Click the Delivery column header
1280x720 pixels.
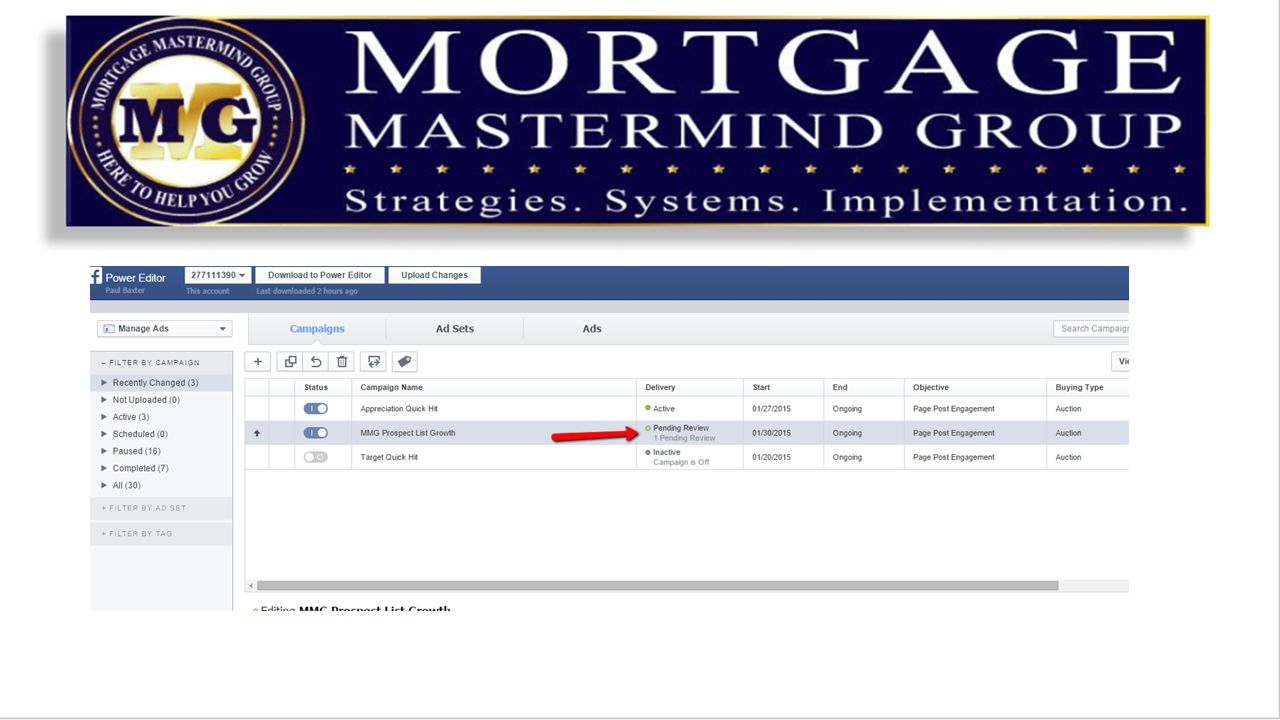(x=660, y=387)
